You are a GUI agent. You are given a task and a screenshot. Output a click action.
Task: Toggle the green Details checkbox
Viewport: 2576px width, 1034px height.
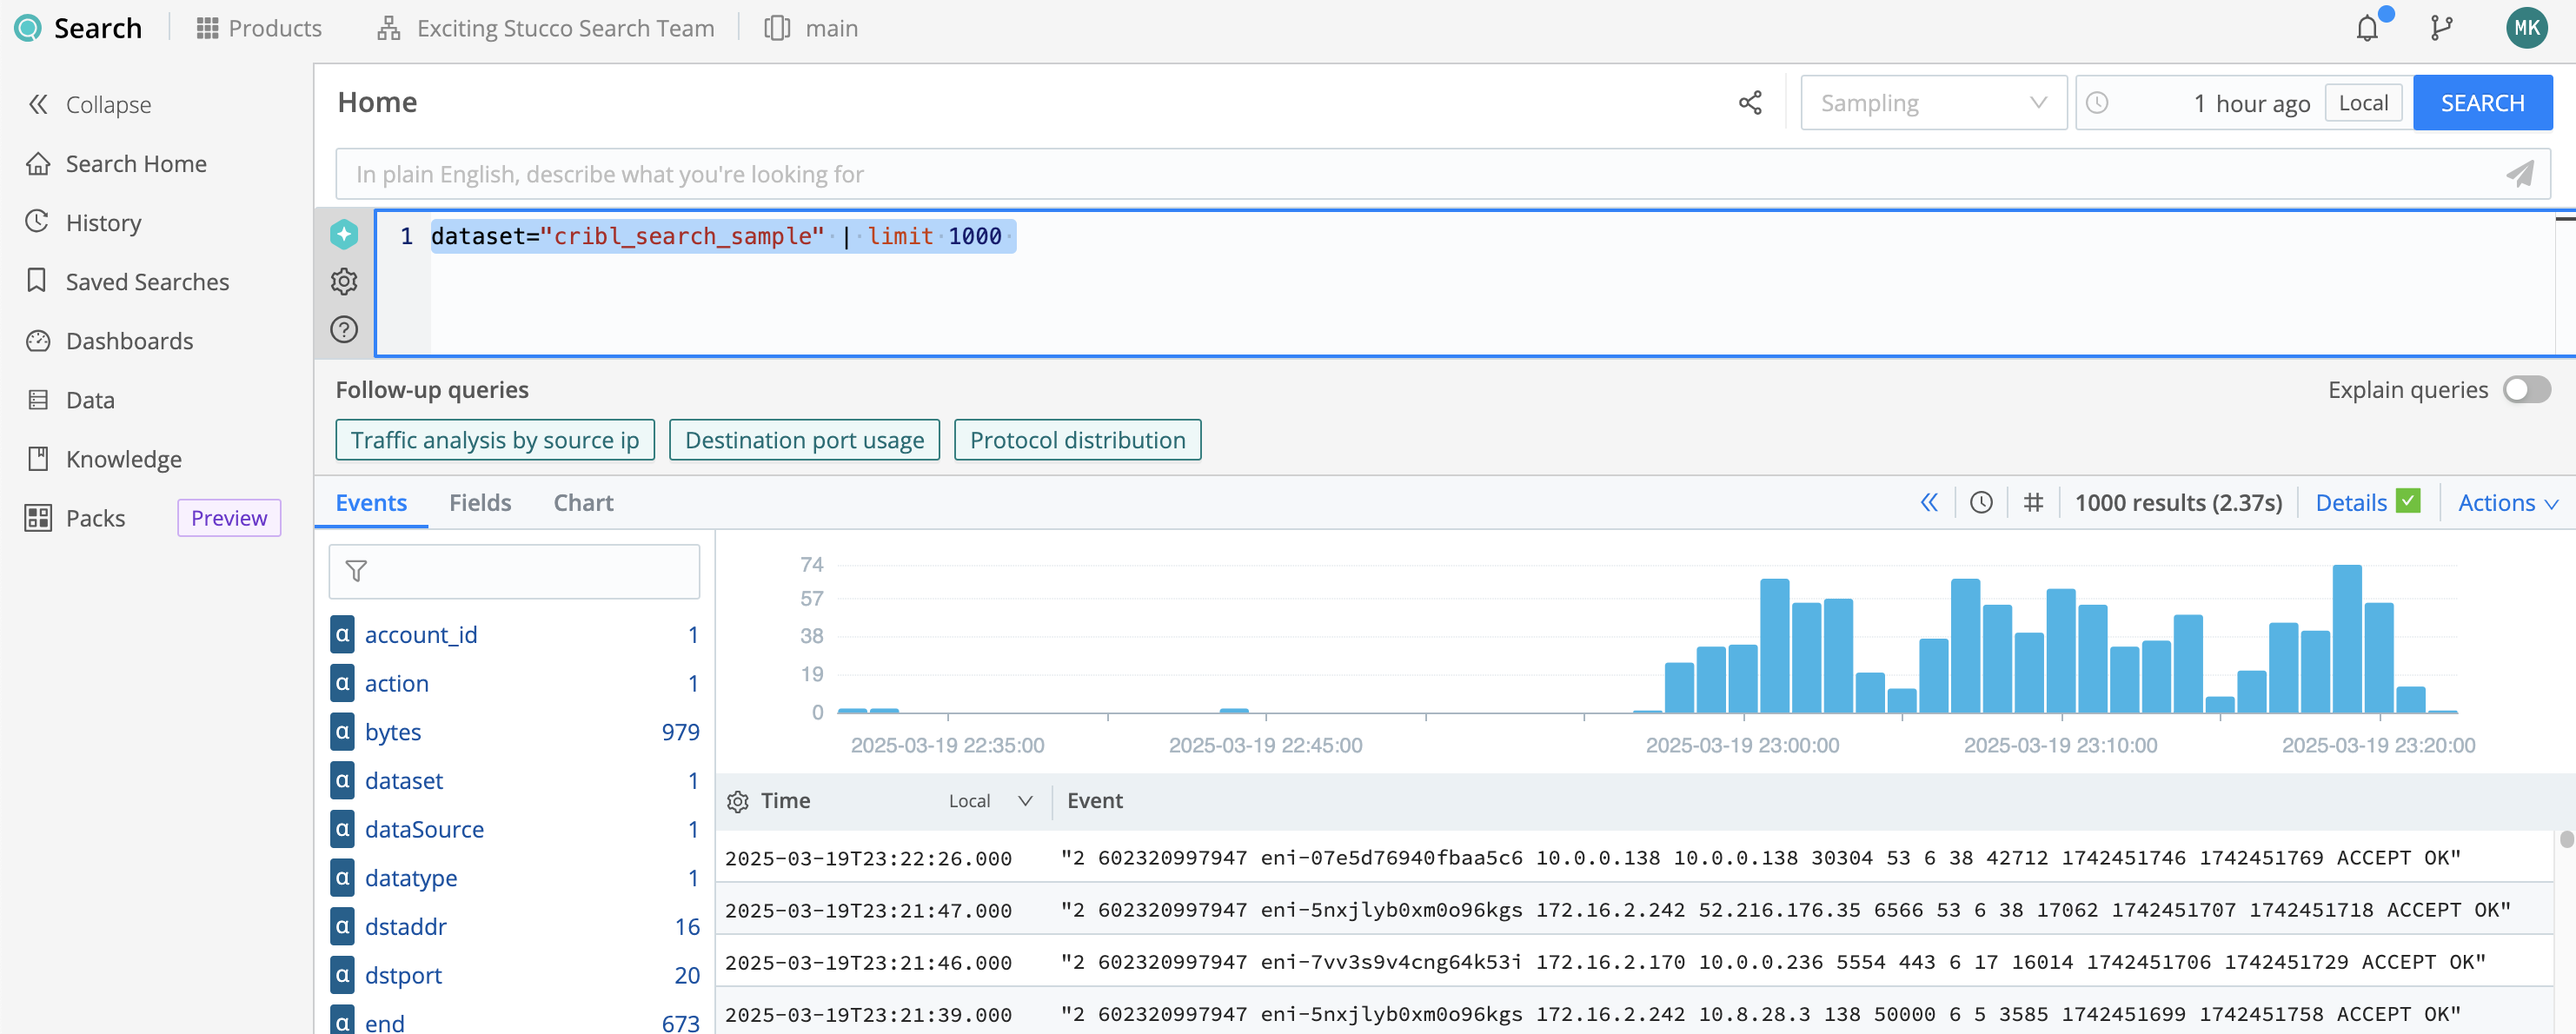coord(2408,501)
